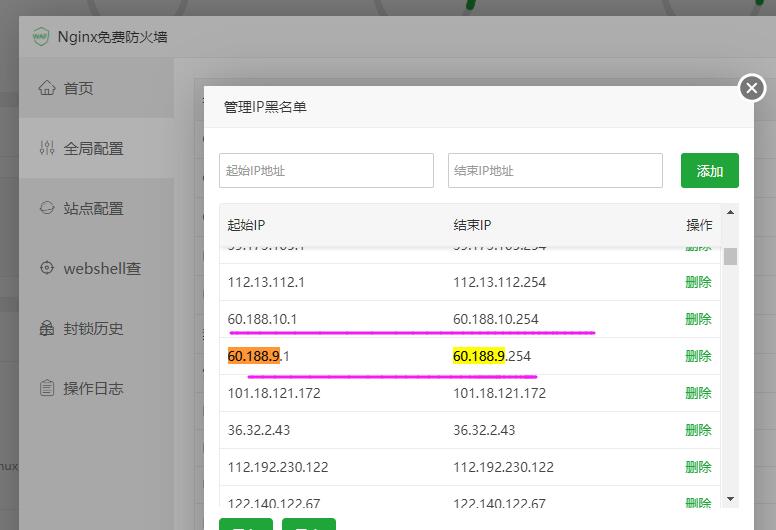
Task: Open the 封锁历史 lock icon
Action: (47, 328)
